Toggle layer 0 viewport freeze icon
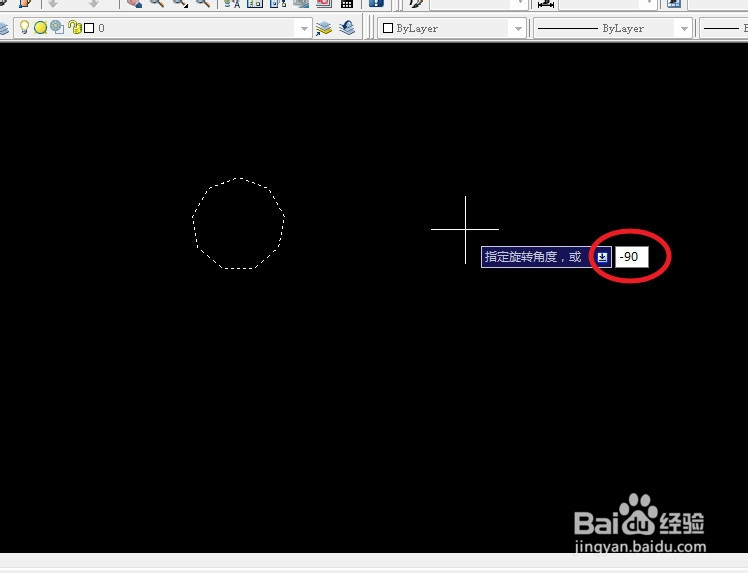Screen dimensions: 748x573 click(x=57, y=27)
